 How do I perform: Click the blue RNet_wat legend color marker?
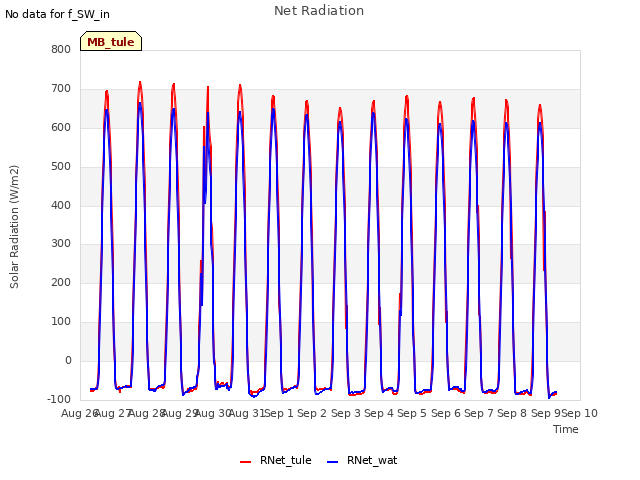333,462
